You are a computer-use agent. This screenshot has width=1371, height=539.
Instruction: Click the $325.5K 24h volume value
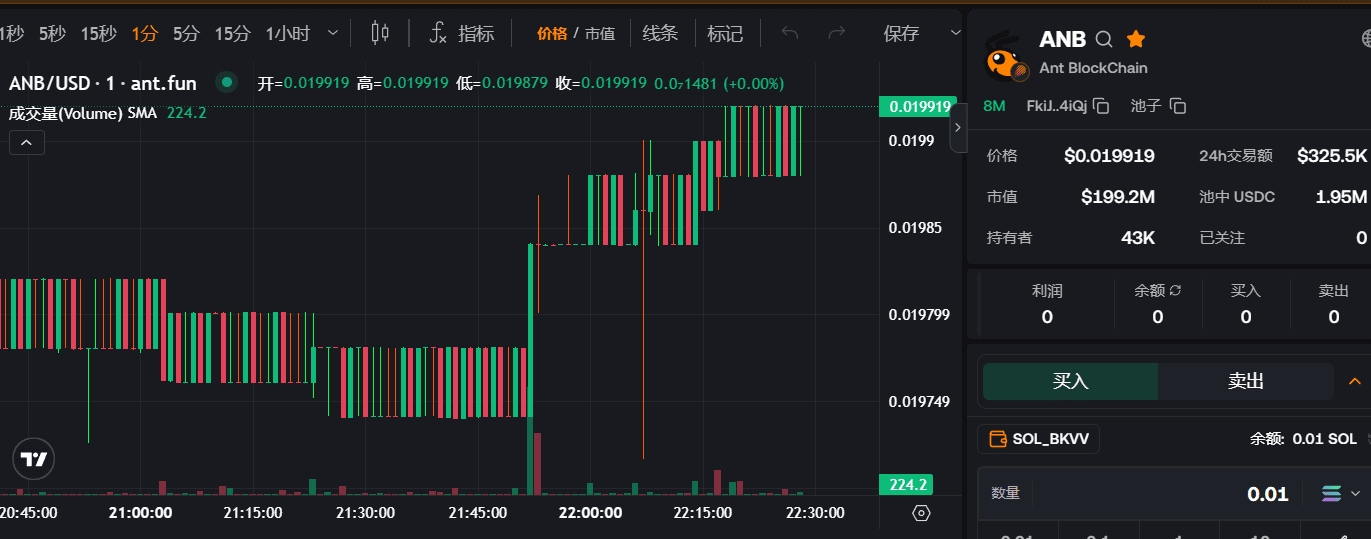pyautogui.click(x=1331, y=156)
